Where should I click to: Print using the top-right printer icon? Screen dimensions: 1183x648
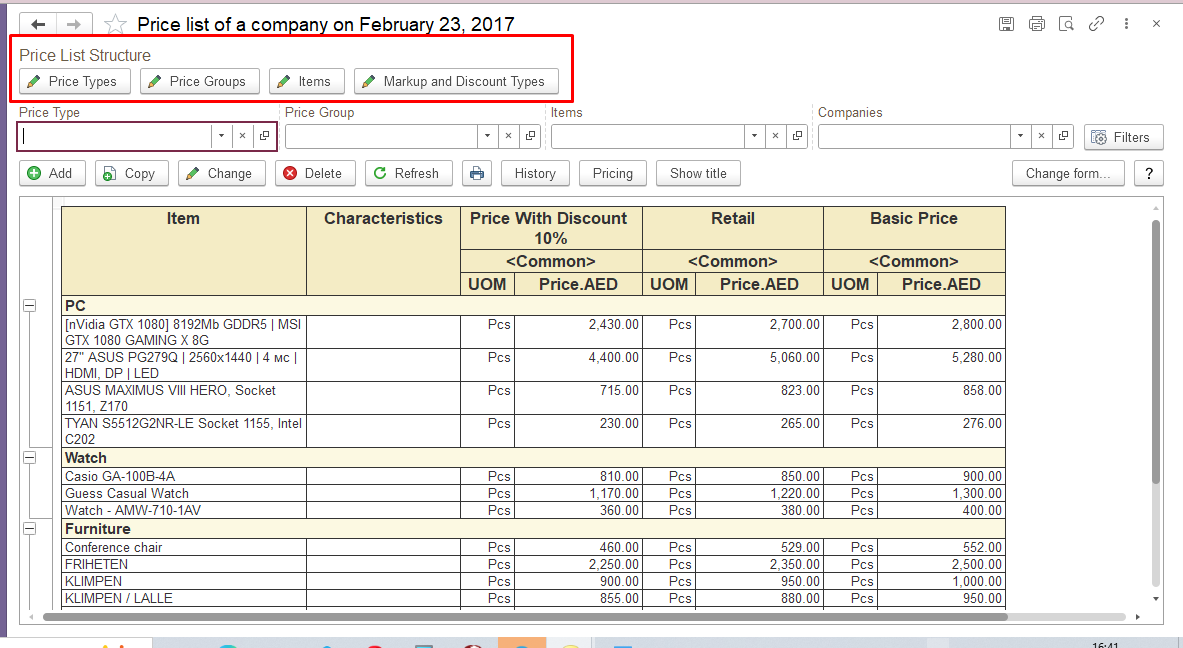point(1037,24)
